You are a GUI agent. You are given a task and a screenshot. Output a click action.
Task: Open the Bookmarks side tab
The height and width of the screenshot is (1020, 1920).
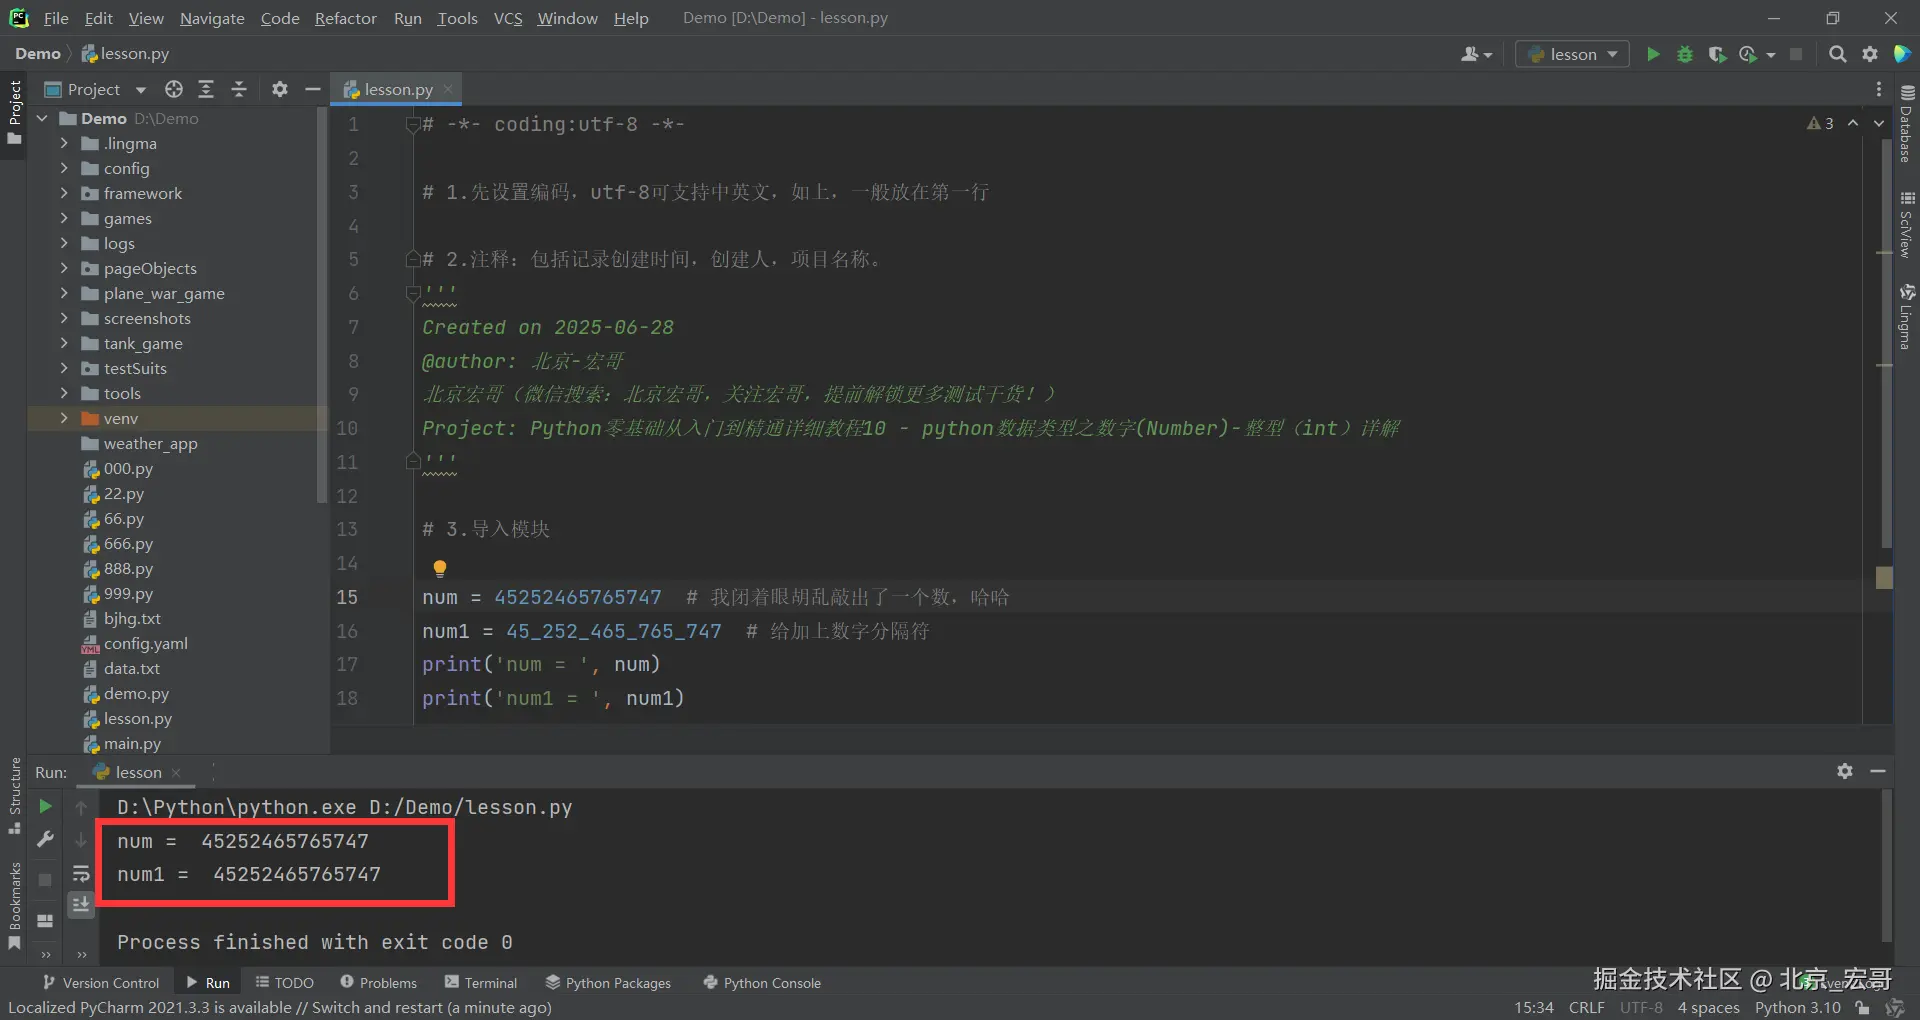[x=14, y=905]
